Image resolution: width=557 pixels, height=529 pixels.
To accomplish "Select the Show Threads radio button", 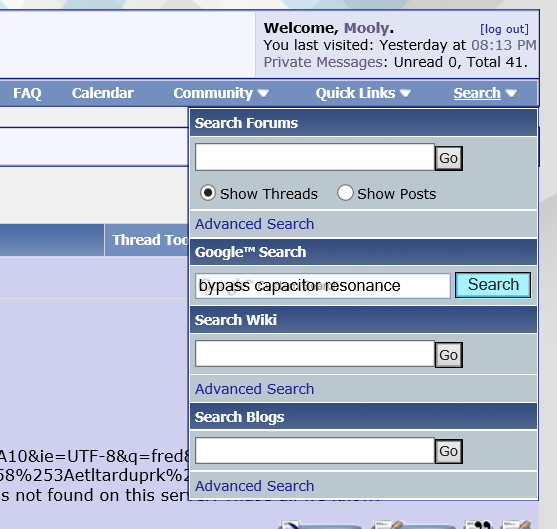I will pos(208,193).
